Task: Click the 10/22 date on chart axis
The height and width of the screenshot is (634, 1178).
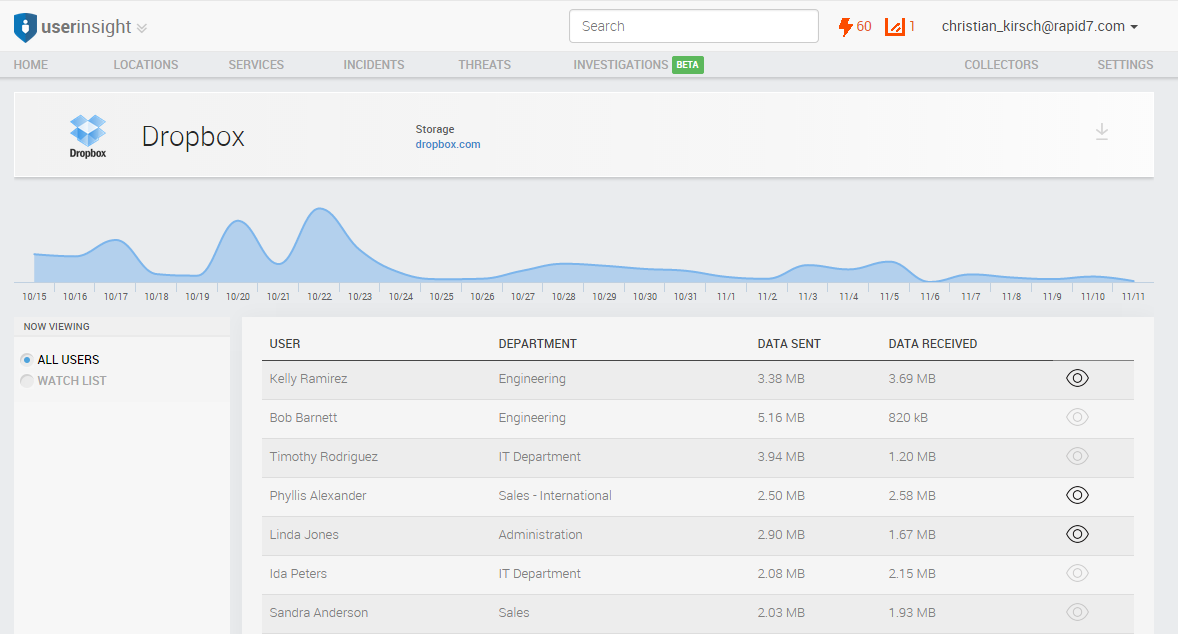Action: 319,297
